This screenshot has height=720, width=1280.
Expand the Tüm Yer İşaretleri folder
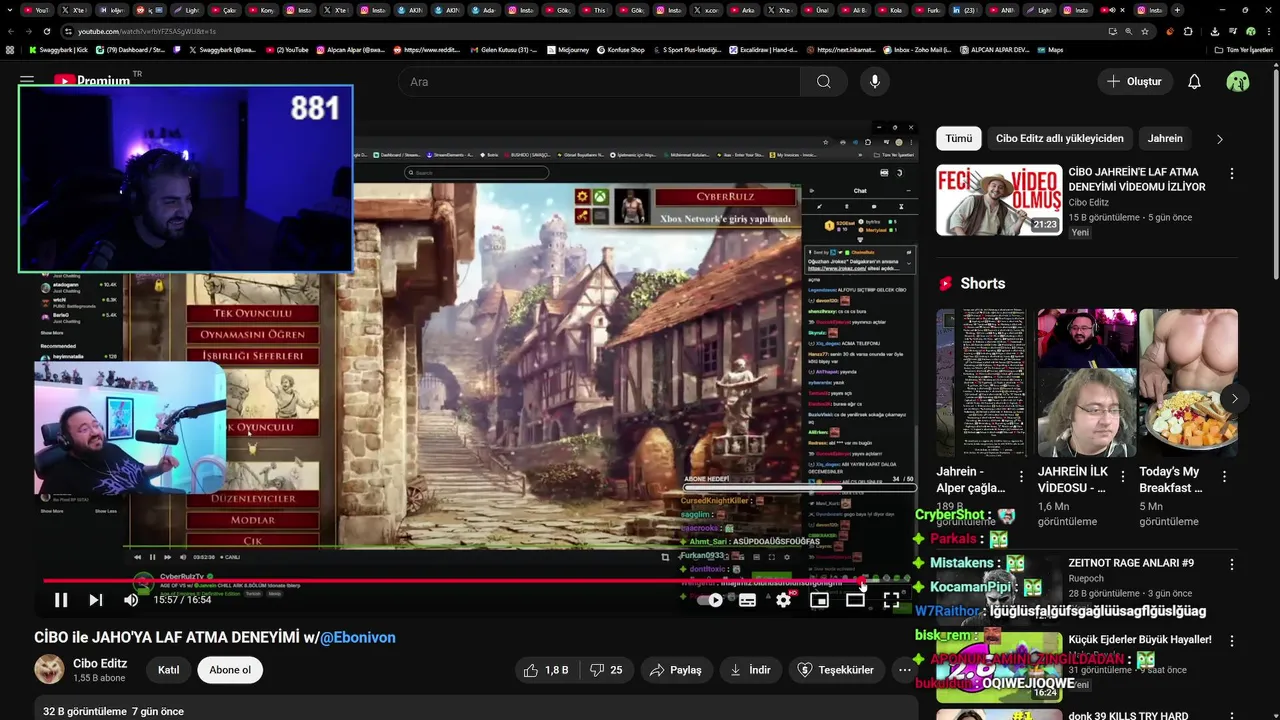point(1244,50)
